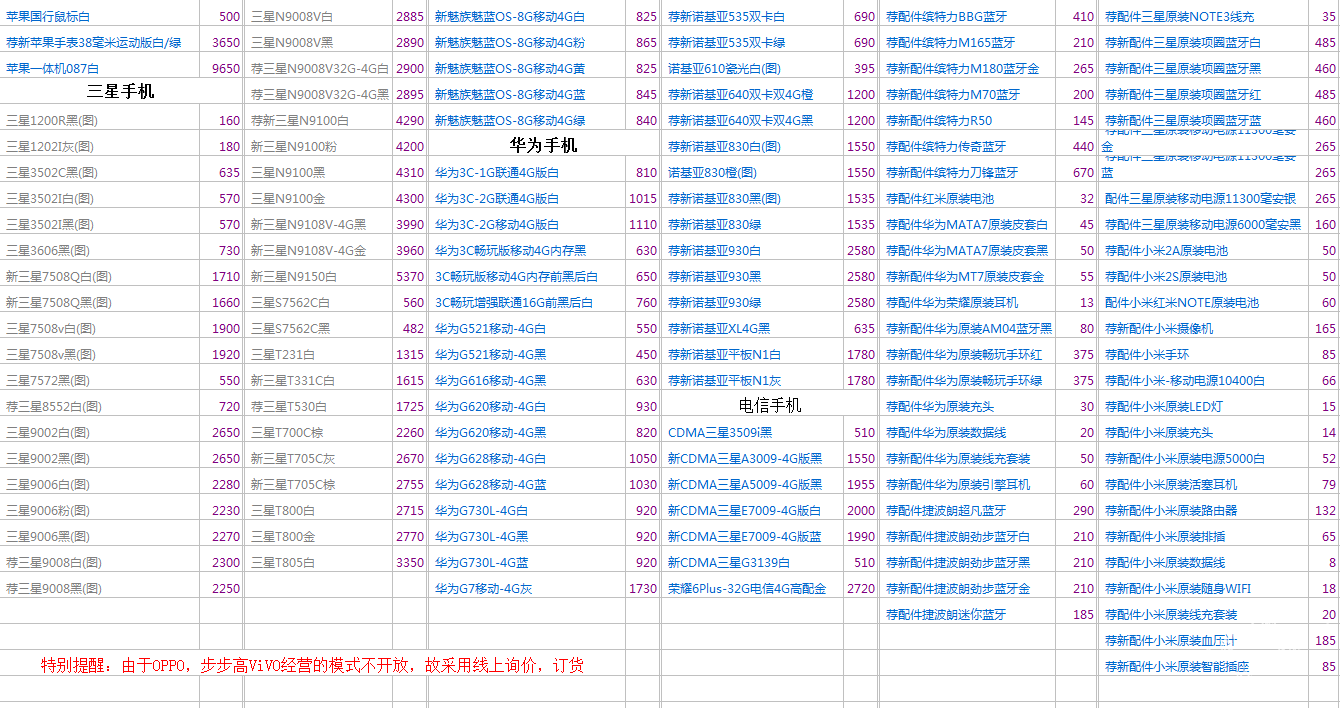
Task: Select 荐配件捷波朗迷你蓝牙
Action: (946, 614)
